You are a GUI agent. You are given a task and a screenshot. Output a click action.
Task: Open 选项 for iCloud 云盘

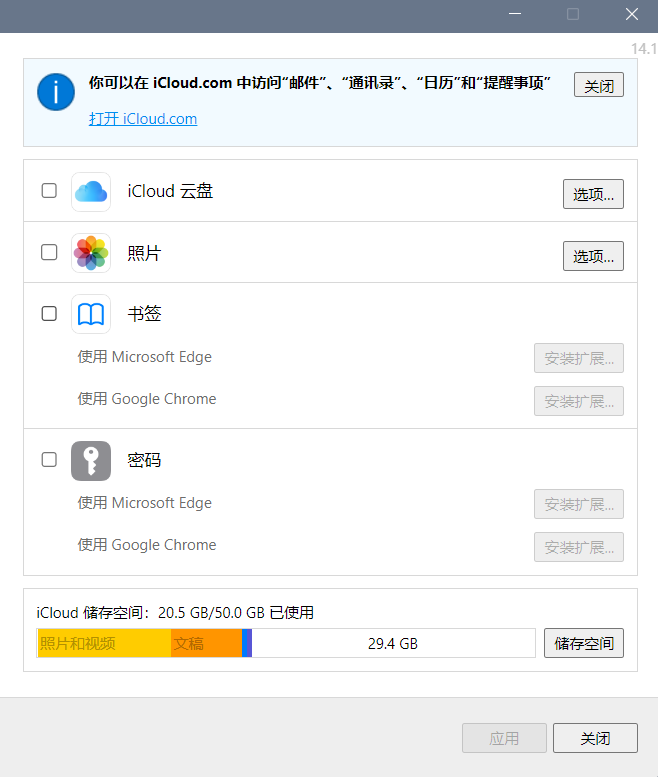593,194
